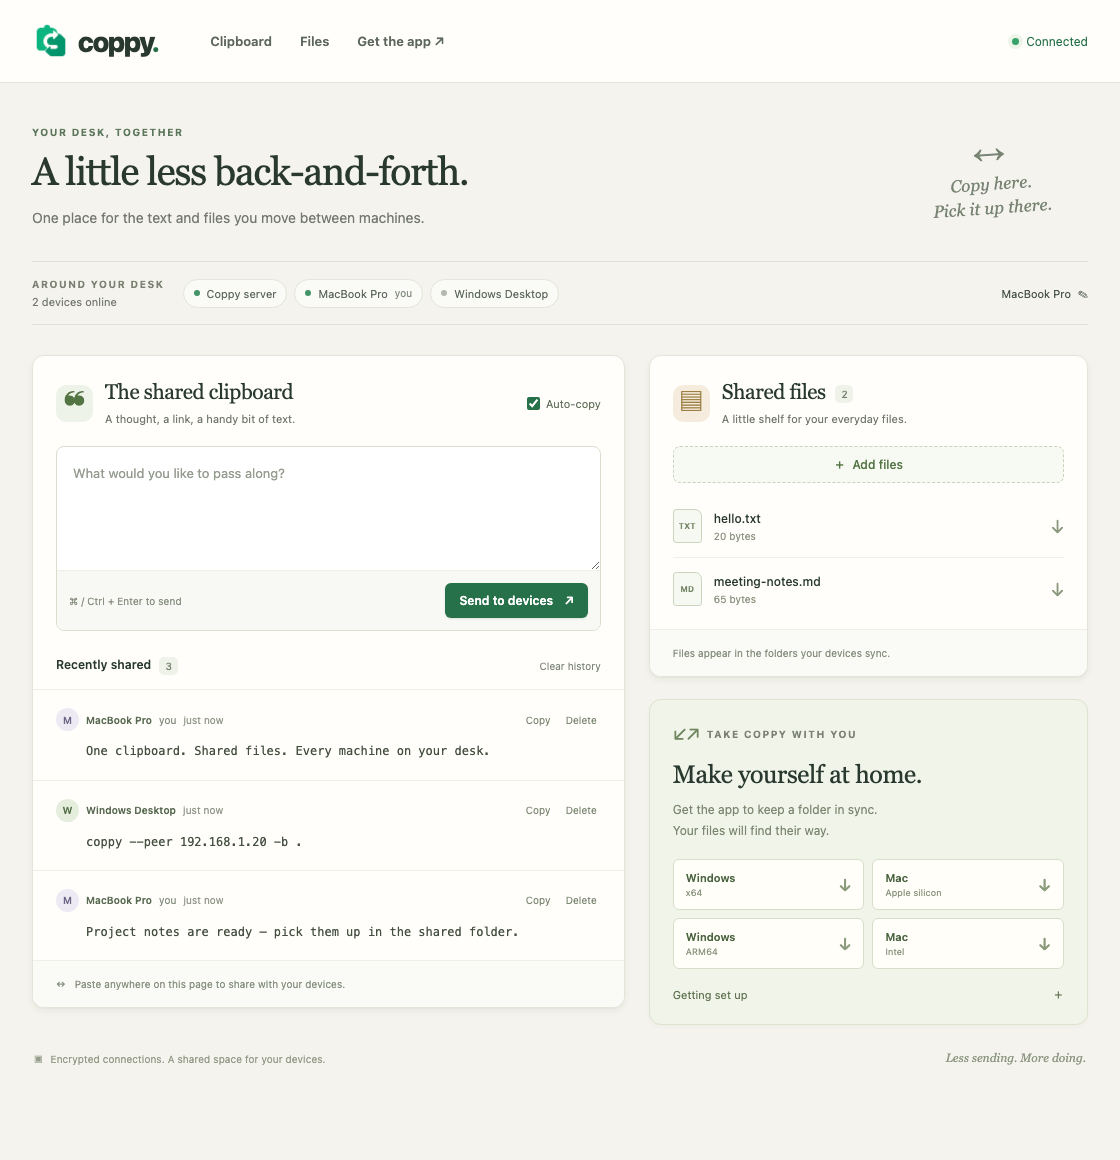Clear the recently shared history

570,667
